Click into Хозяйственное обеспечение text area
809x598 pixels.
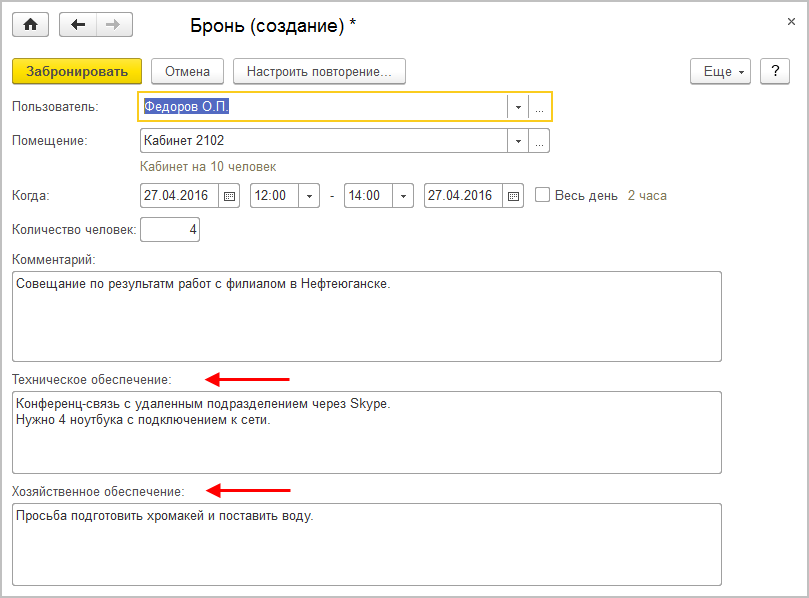[367, 544]
